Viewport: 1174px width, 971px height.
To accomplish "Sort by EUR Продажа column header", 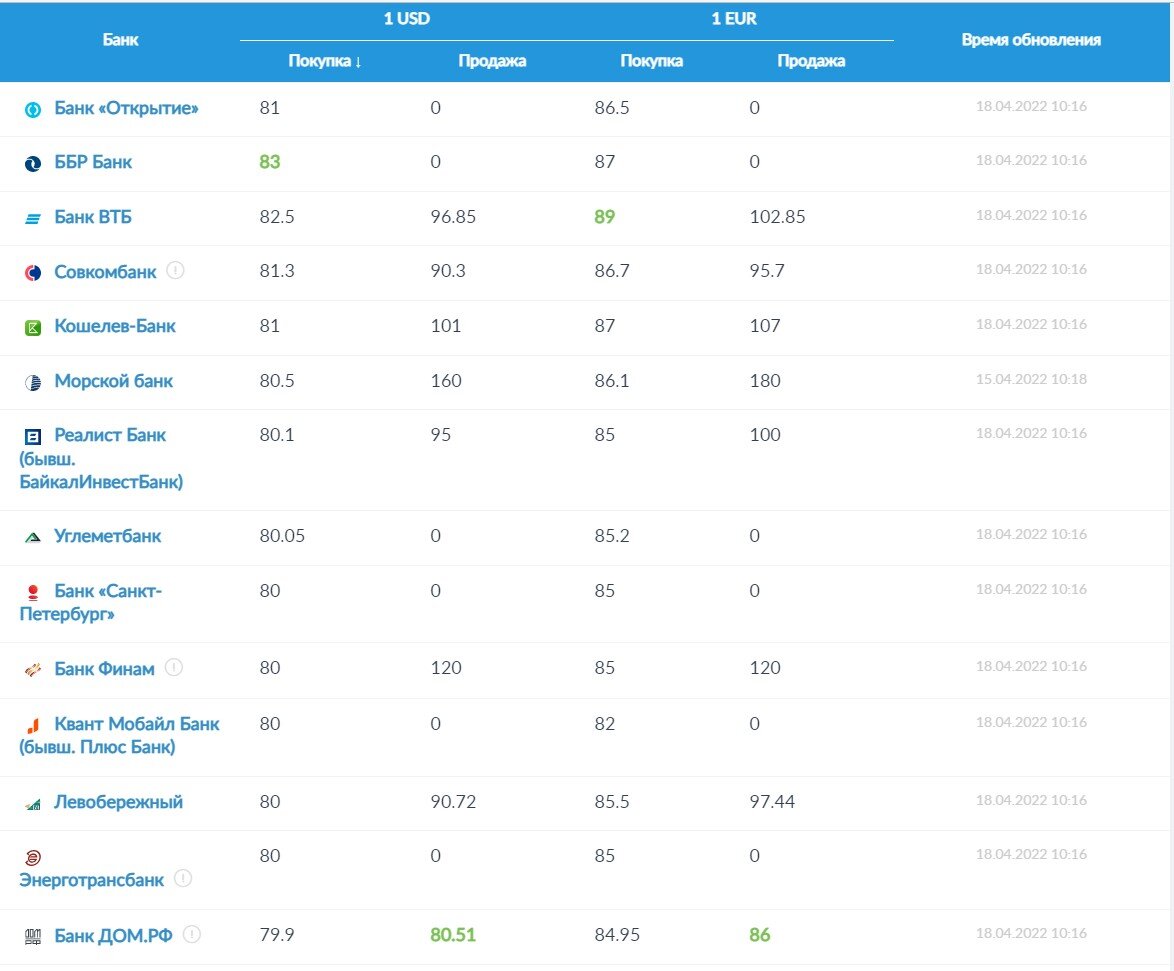I will [811, 61].
